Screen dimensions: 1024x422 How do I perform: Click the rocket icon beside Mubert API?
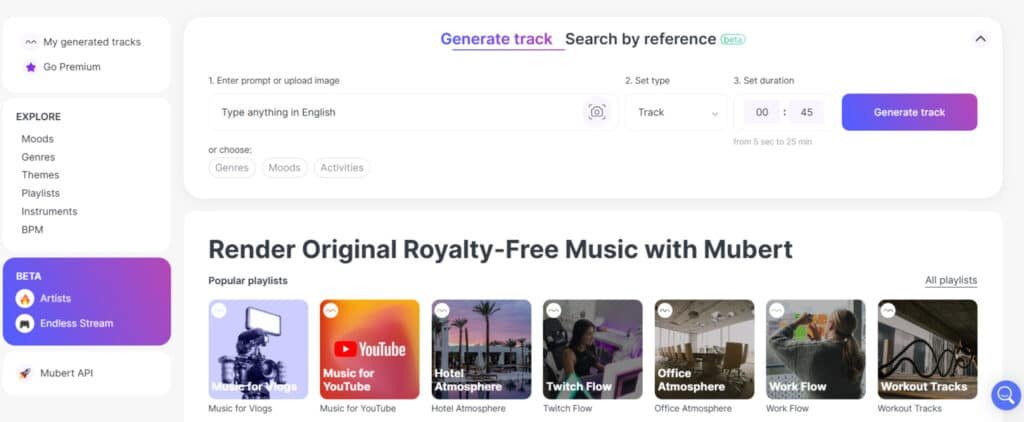pyautogui.click(x=25, y=373)
